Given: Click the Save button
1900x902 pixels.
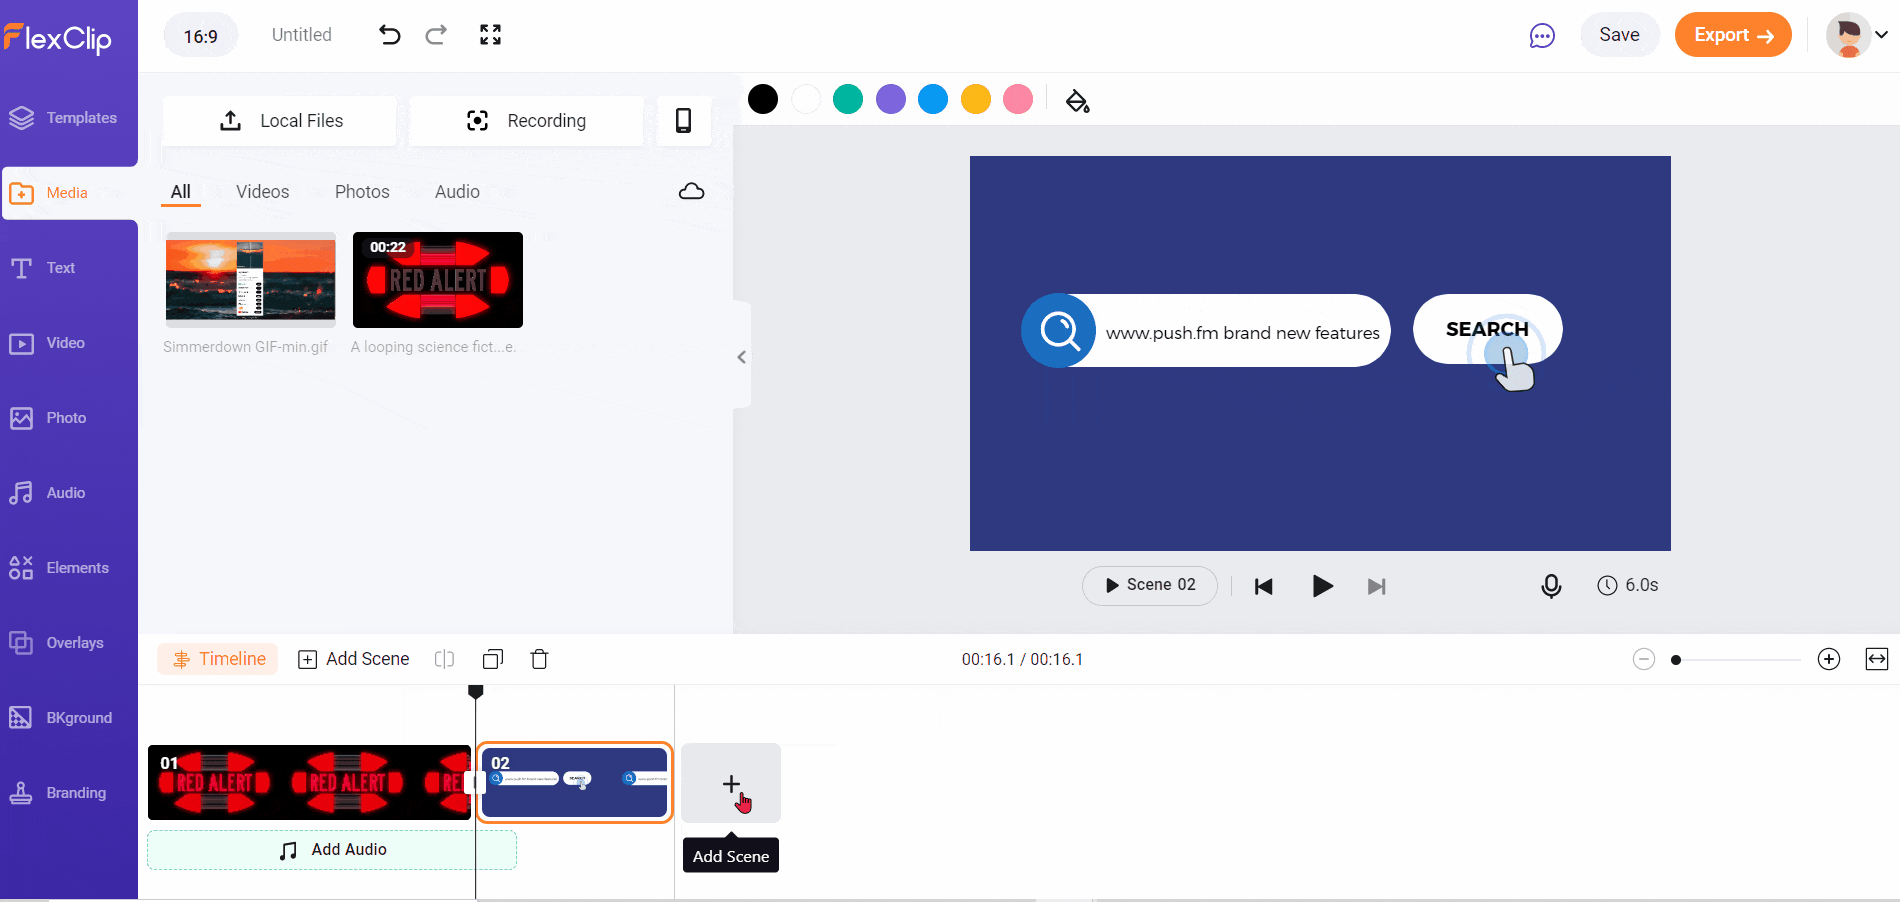Looking at the screenshot, I should click(x=1619, y=35).
